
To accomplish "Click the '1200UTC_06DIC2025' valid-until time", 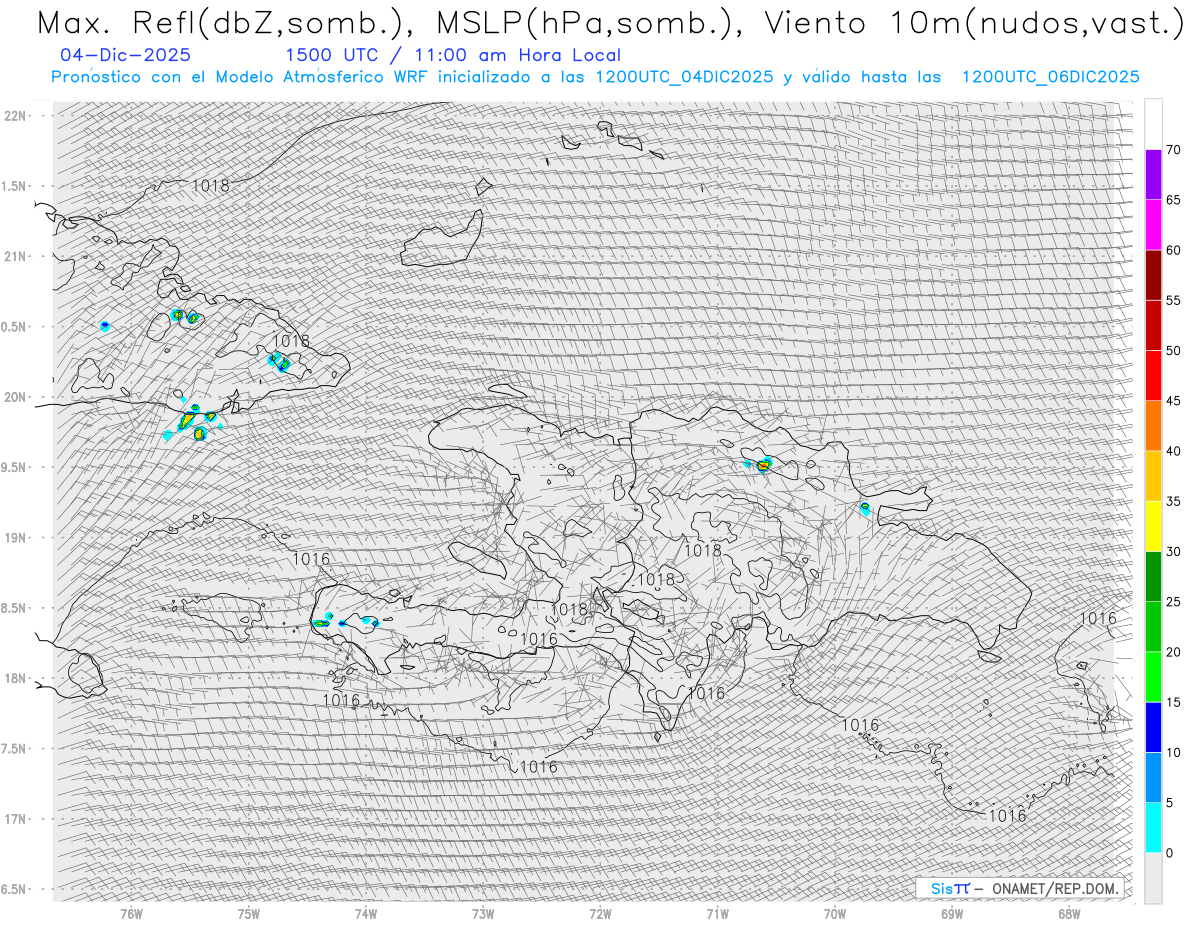I will tap(1050, 76).
